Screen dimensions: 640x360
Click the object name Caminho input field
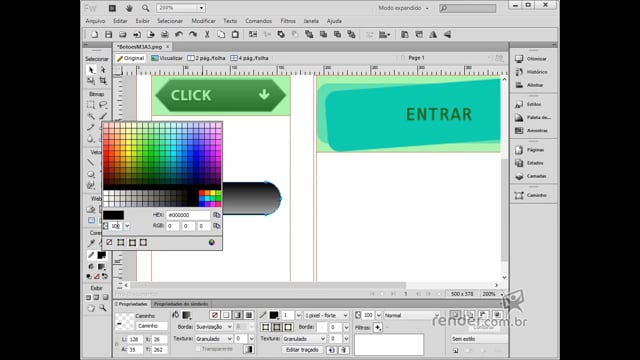coord(152,326)
